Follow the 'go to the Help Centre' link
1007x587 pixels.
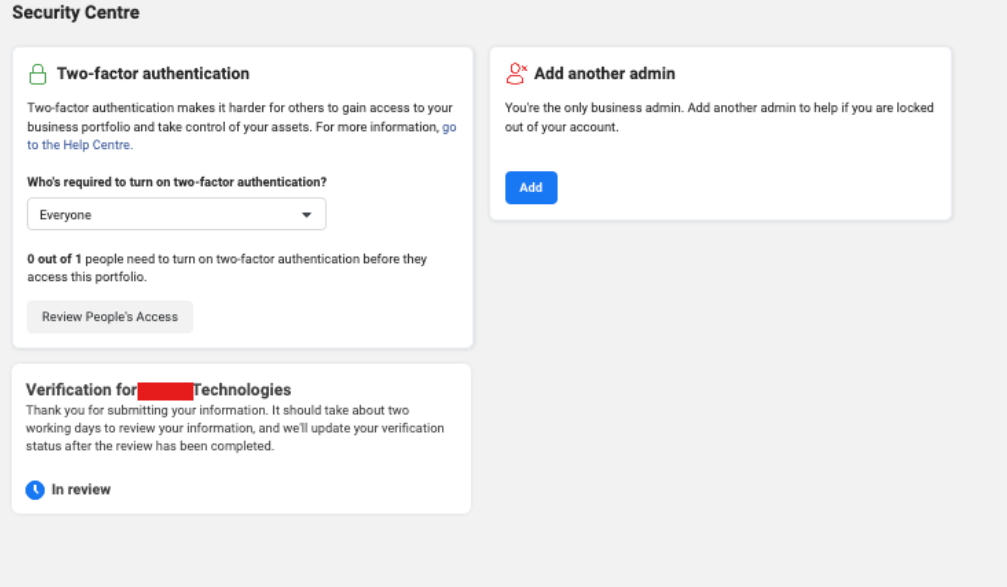[x=80, y=145]
